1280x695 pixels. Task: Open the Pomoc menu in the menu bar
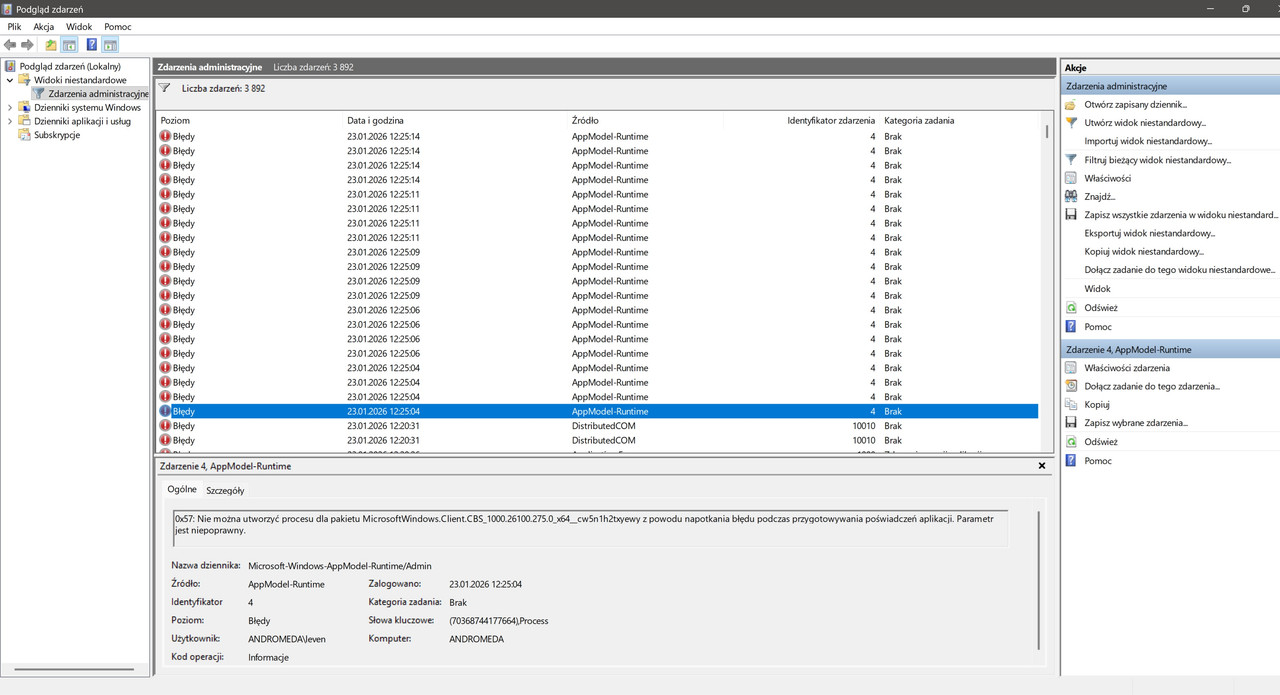click(118, 27)
